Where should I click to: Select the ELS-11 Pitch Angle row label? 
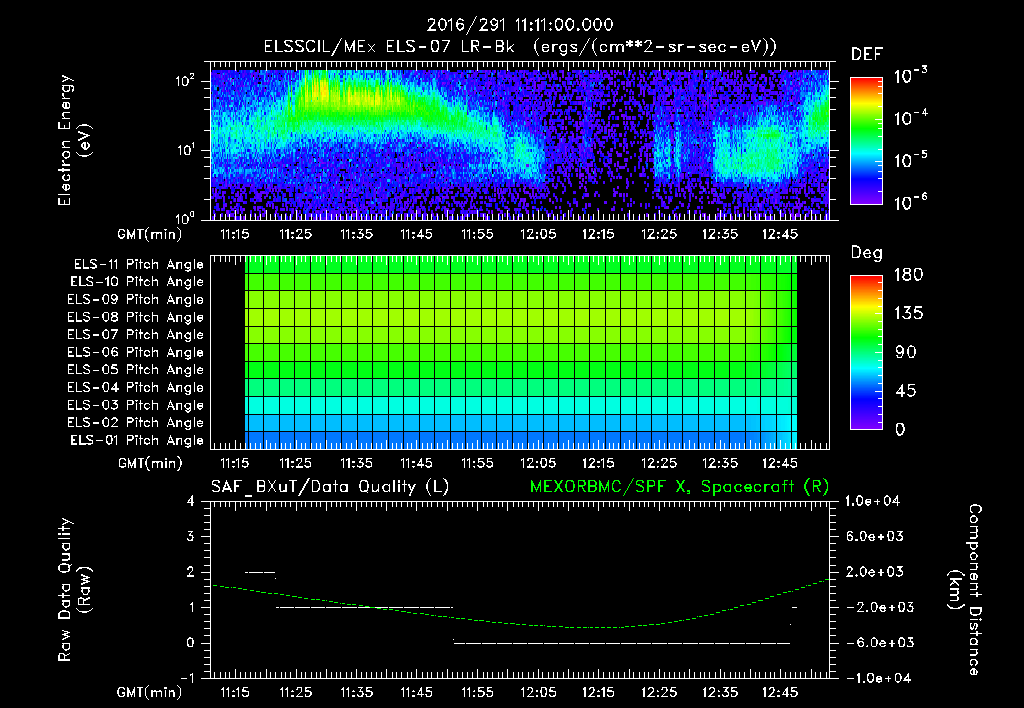138,265
